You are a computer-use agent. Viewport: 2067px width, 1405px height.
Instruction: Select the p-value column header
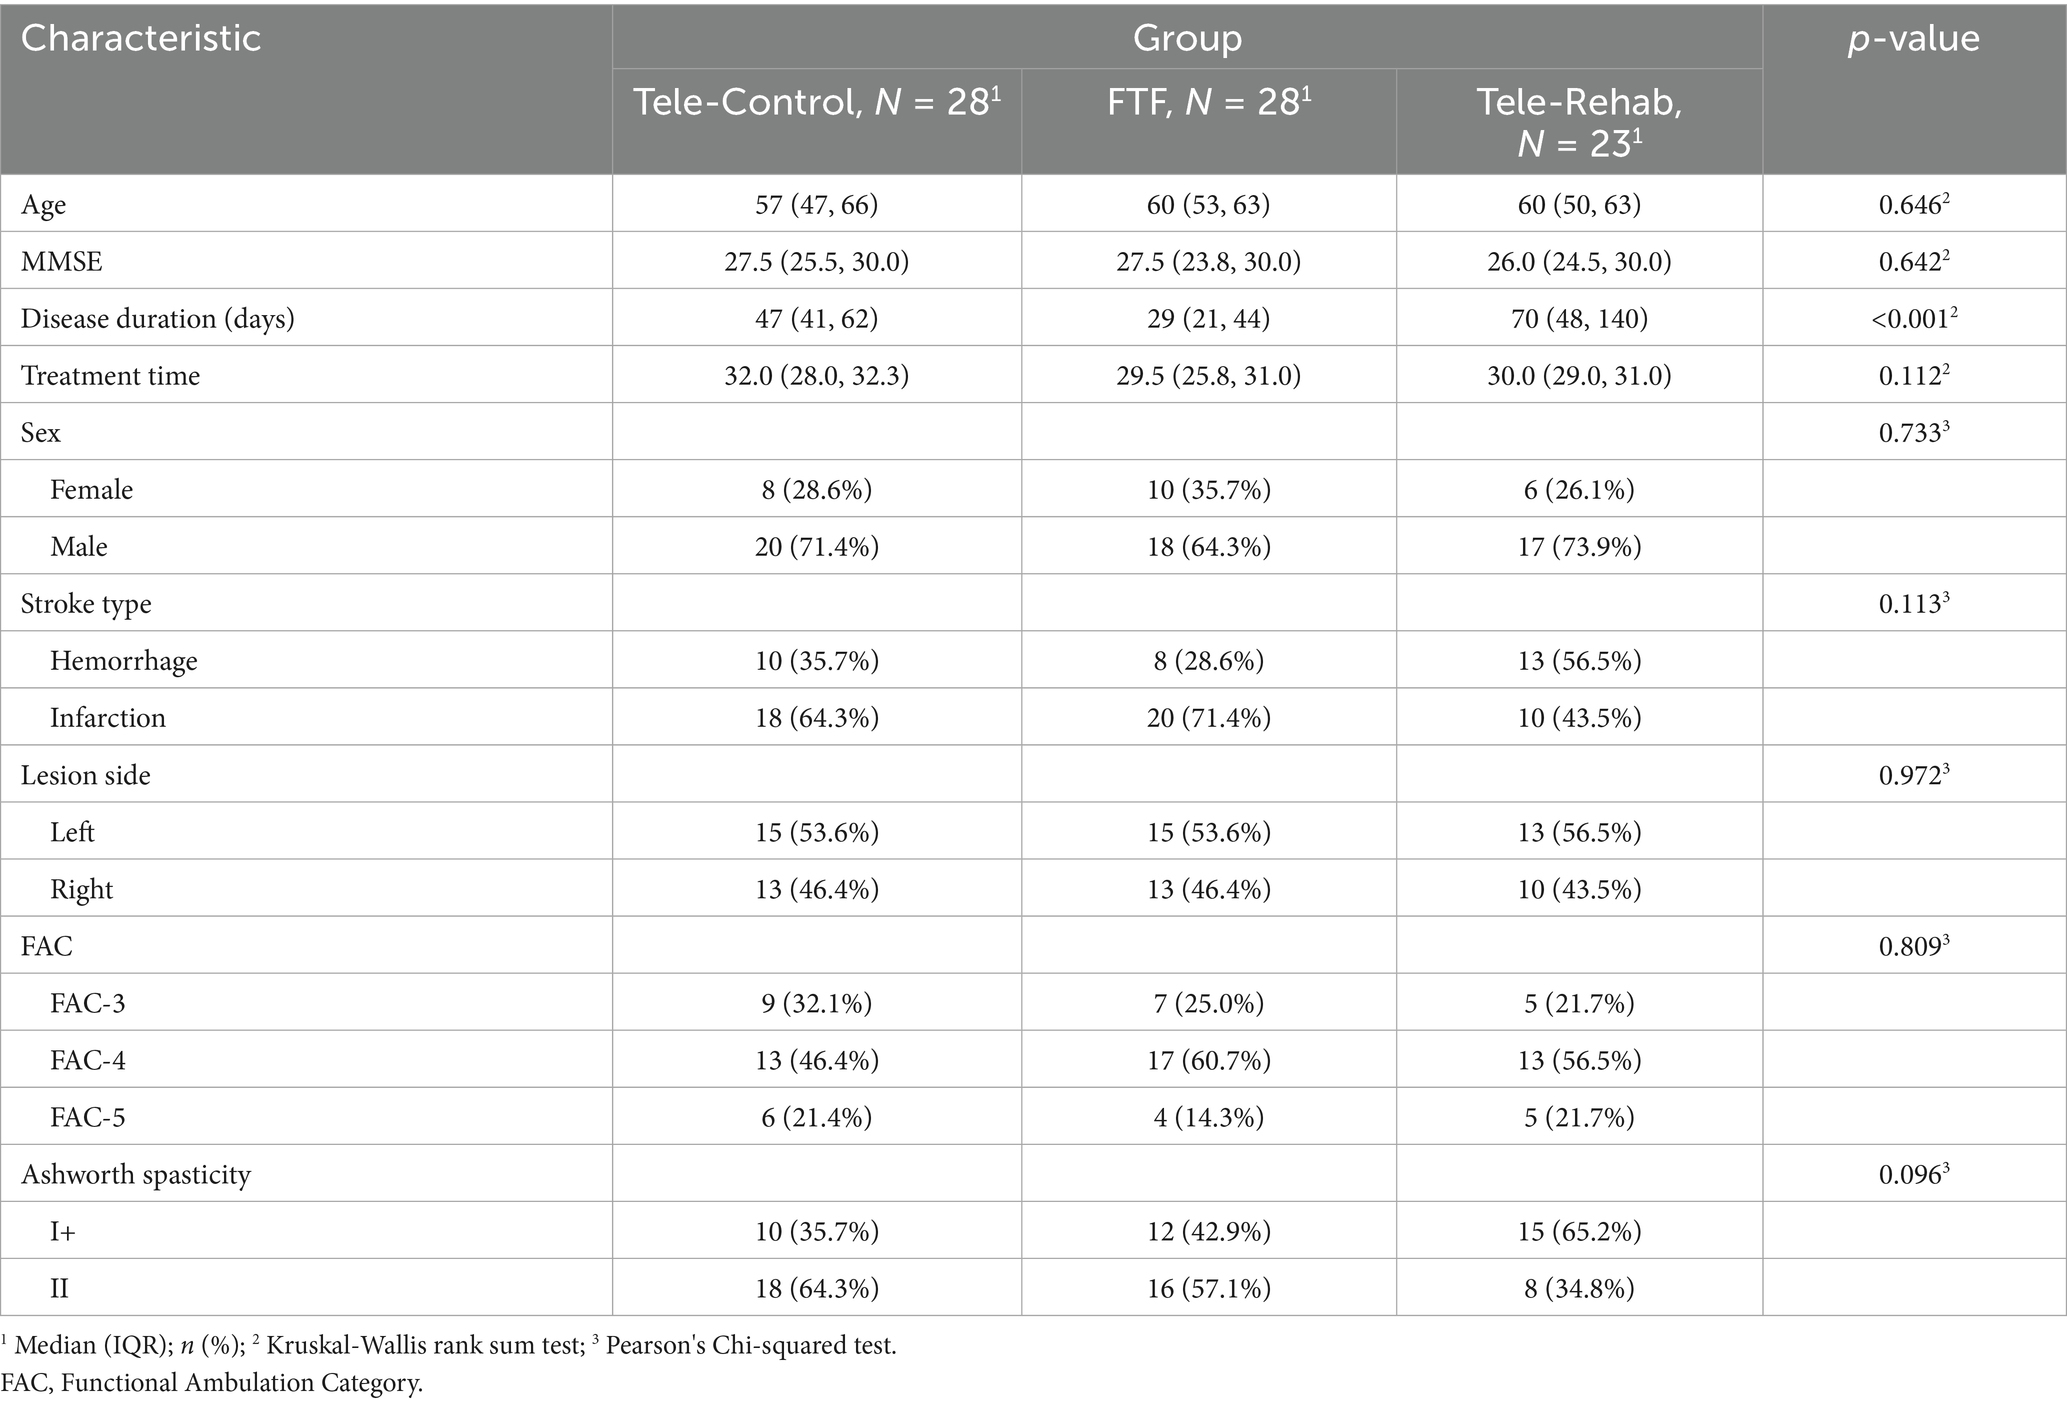click(1913, 39)
